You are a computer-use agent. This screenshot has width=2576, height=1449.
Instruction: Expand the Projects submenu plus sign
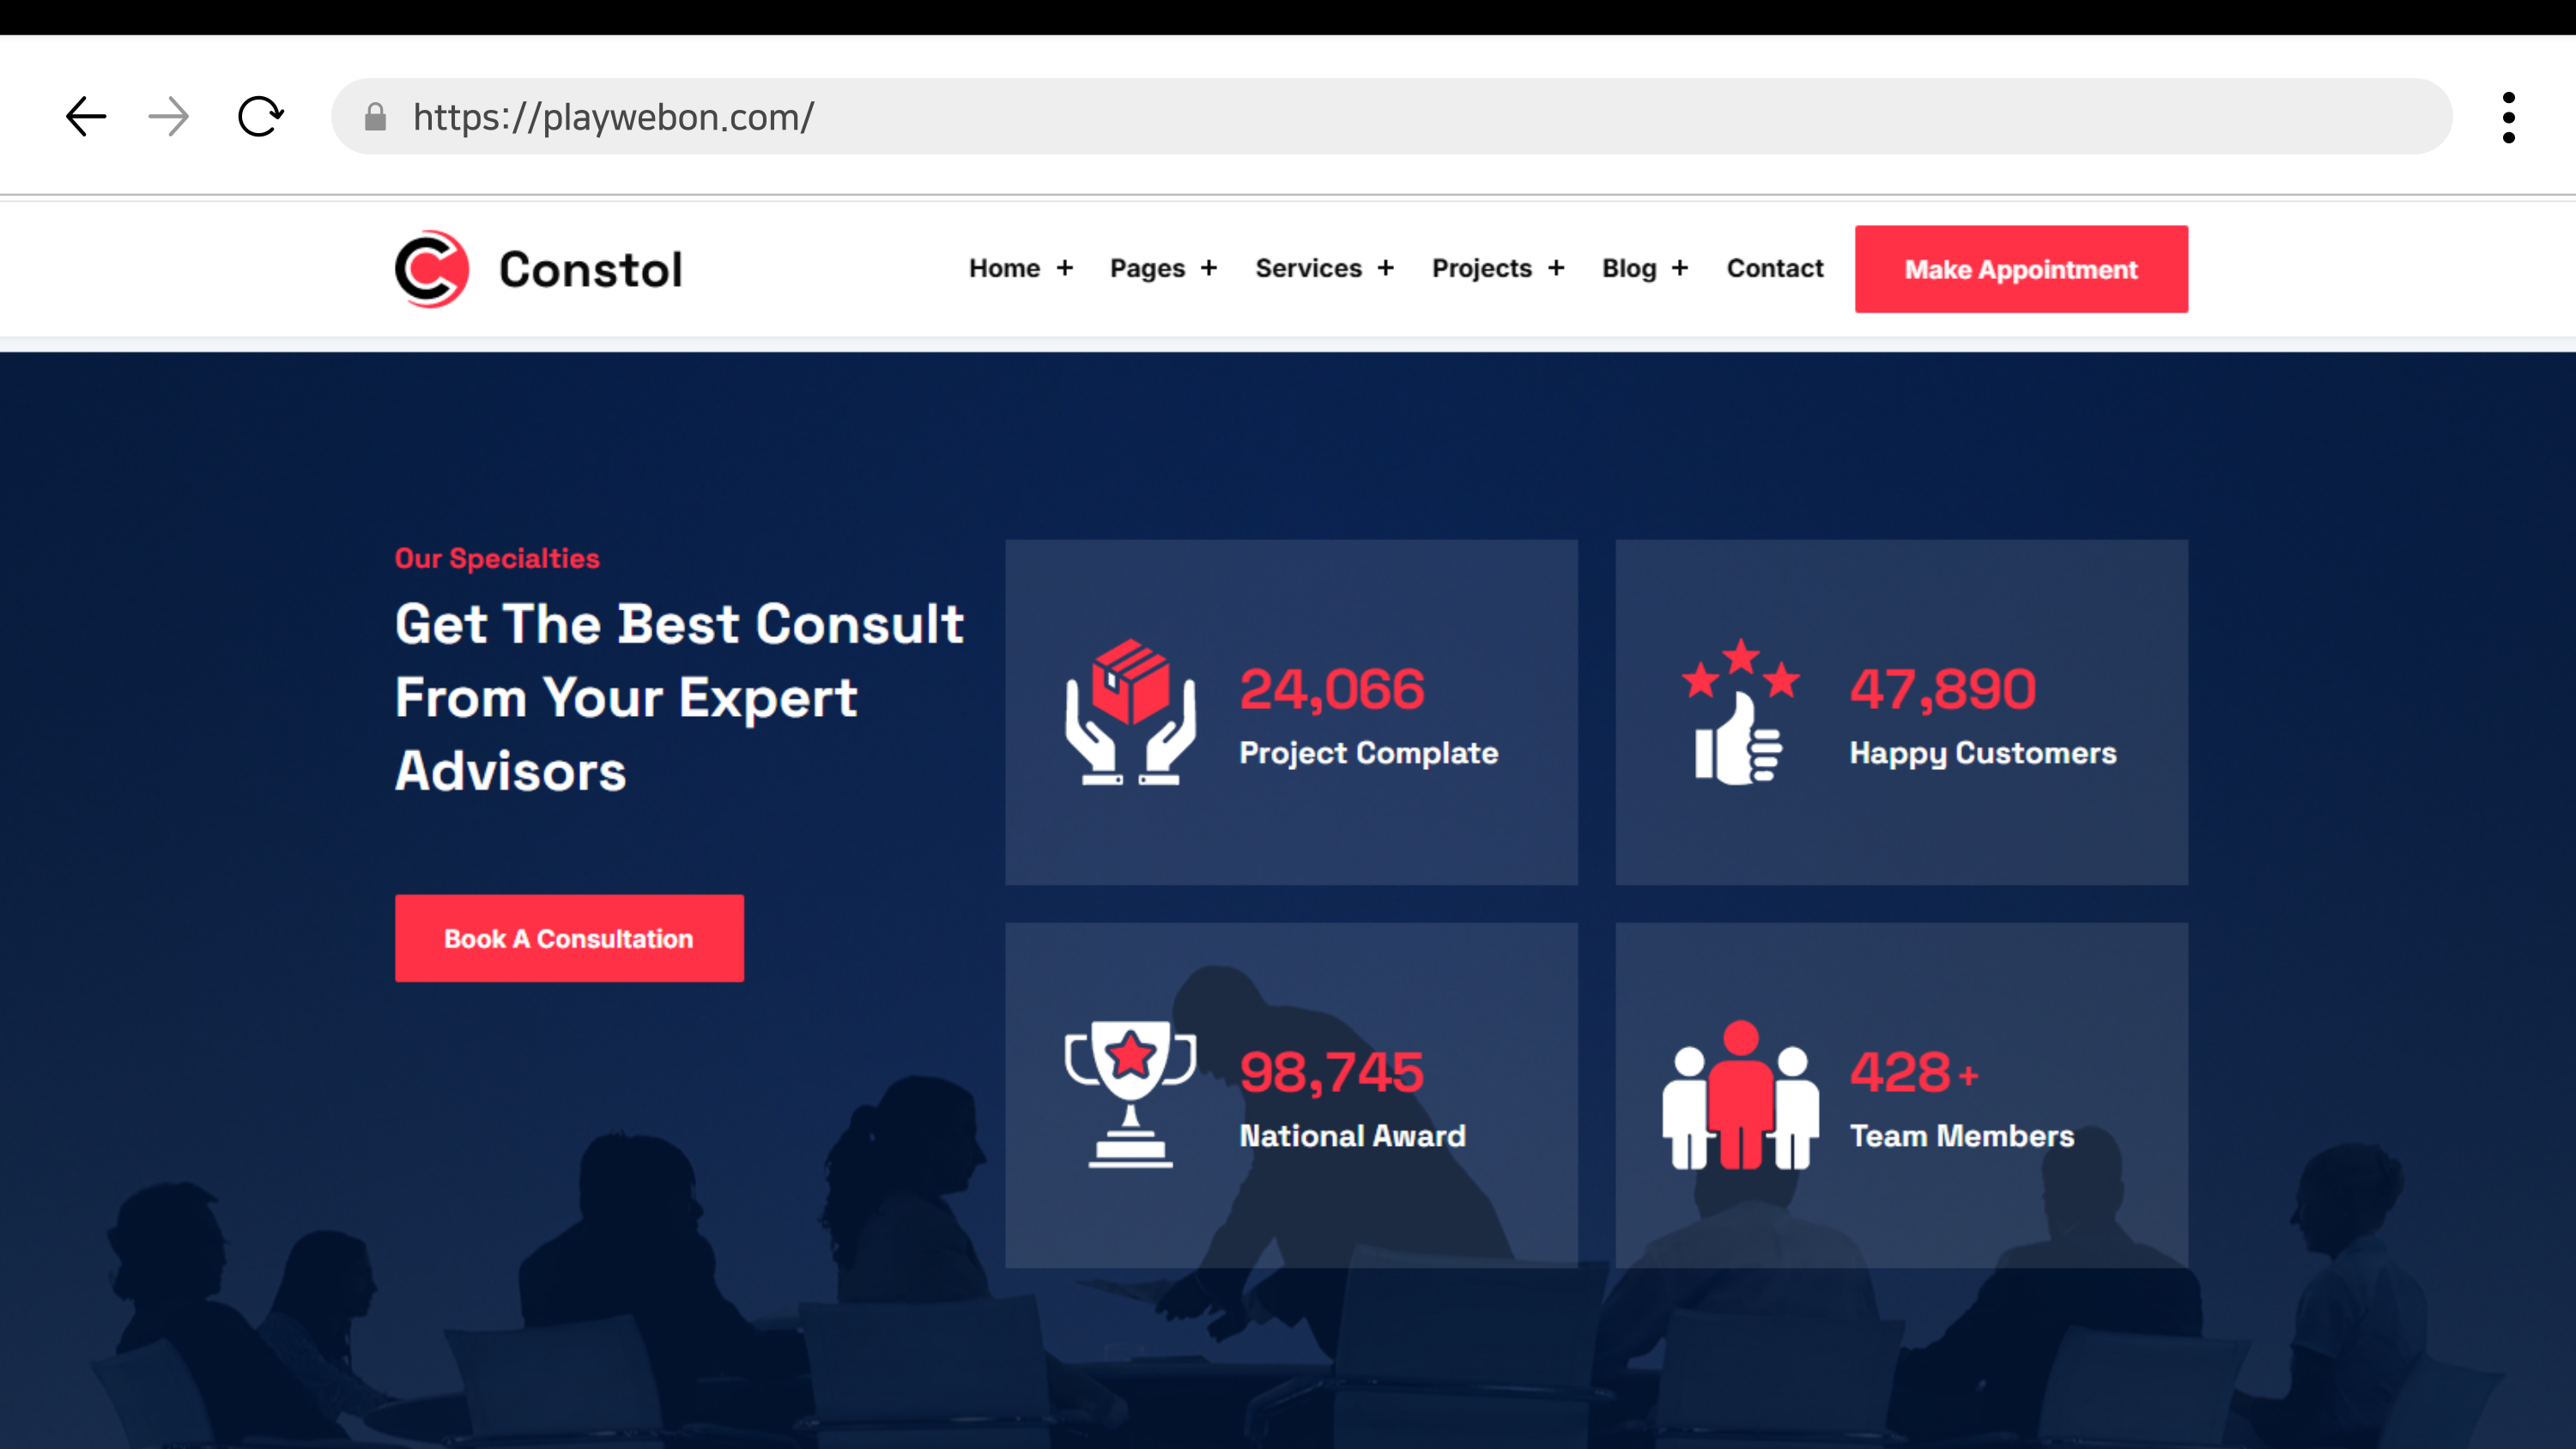(x=1556, y=268)
